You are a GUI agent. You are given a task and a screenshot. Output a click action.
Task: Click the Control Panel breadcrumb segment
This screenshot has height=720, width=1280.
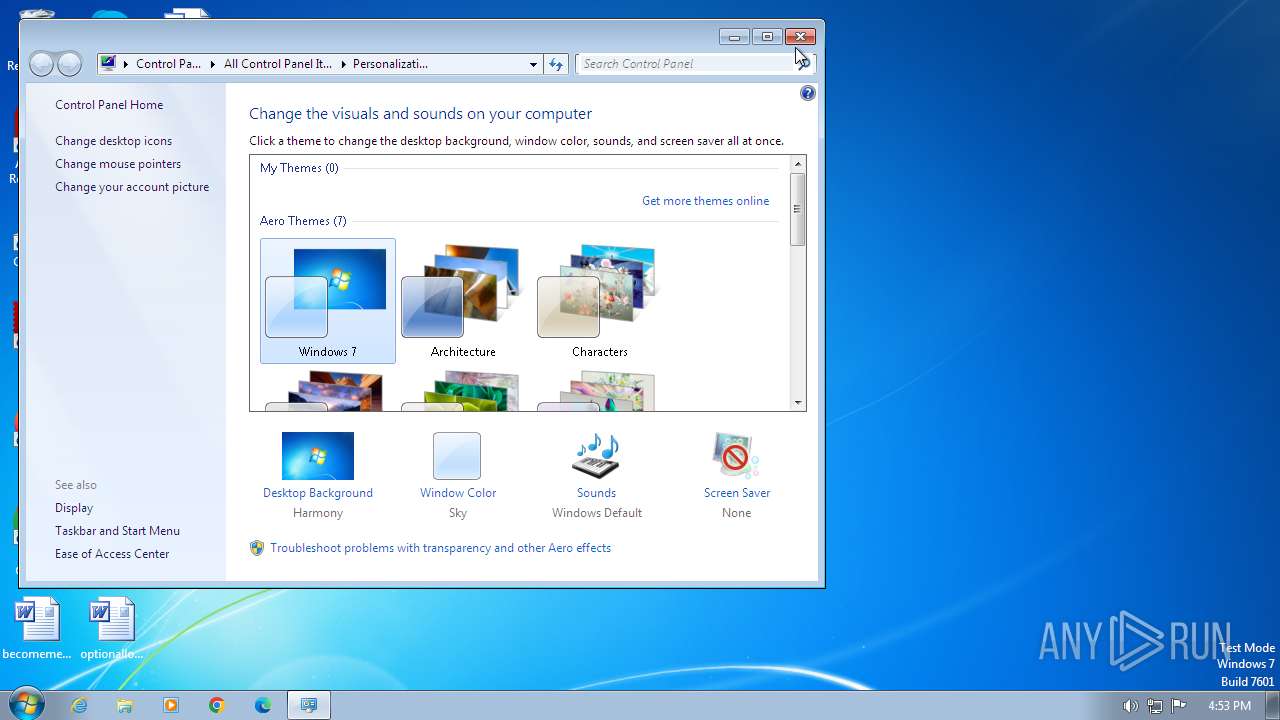[x=168, y=64]
